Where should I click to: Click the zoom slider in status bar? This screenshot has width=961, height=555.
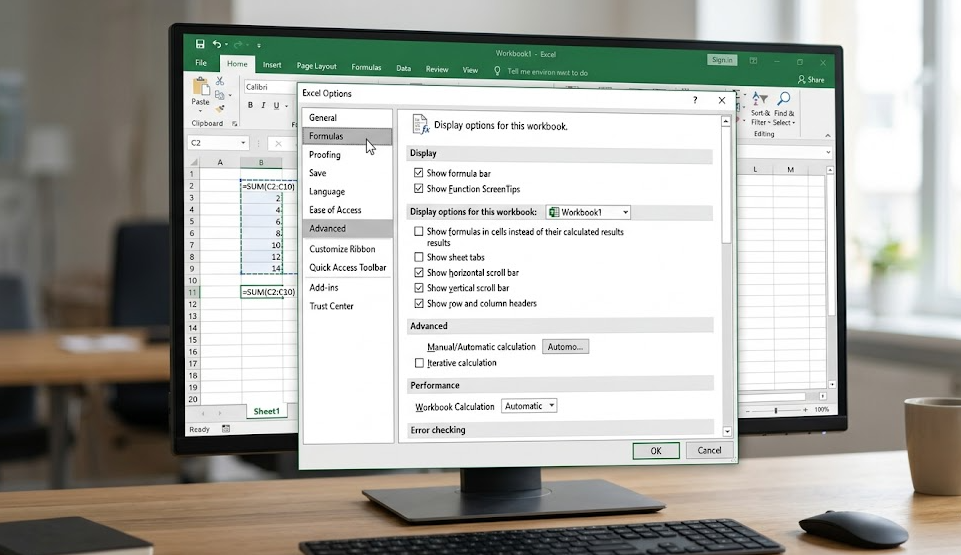tap(776, 410)
